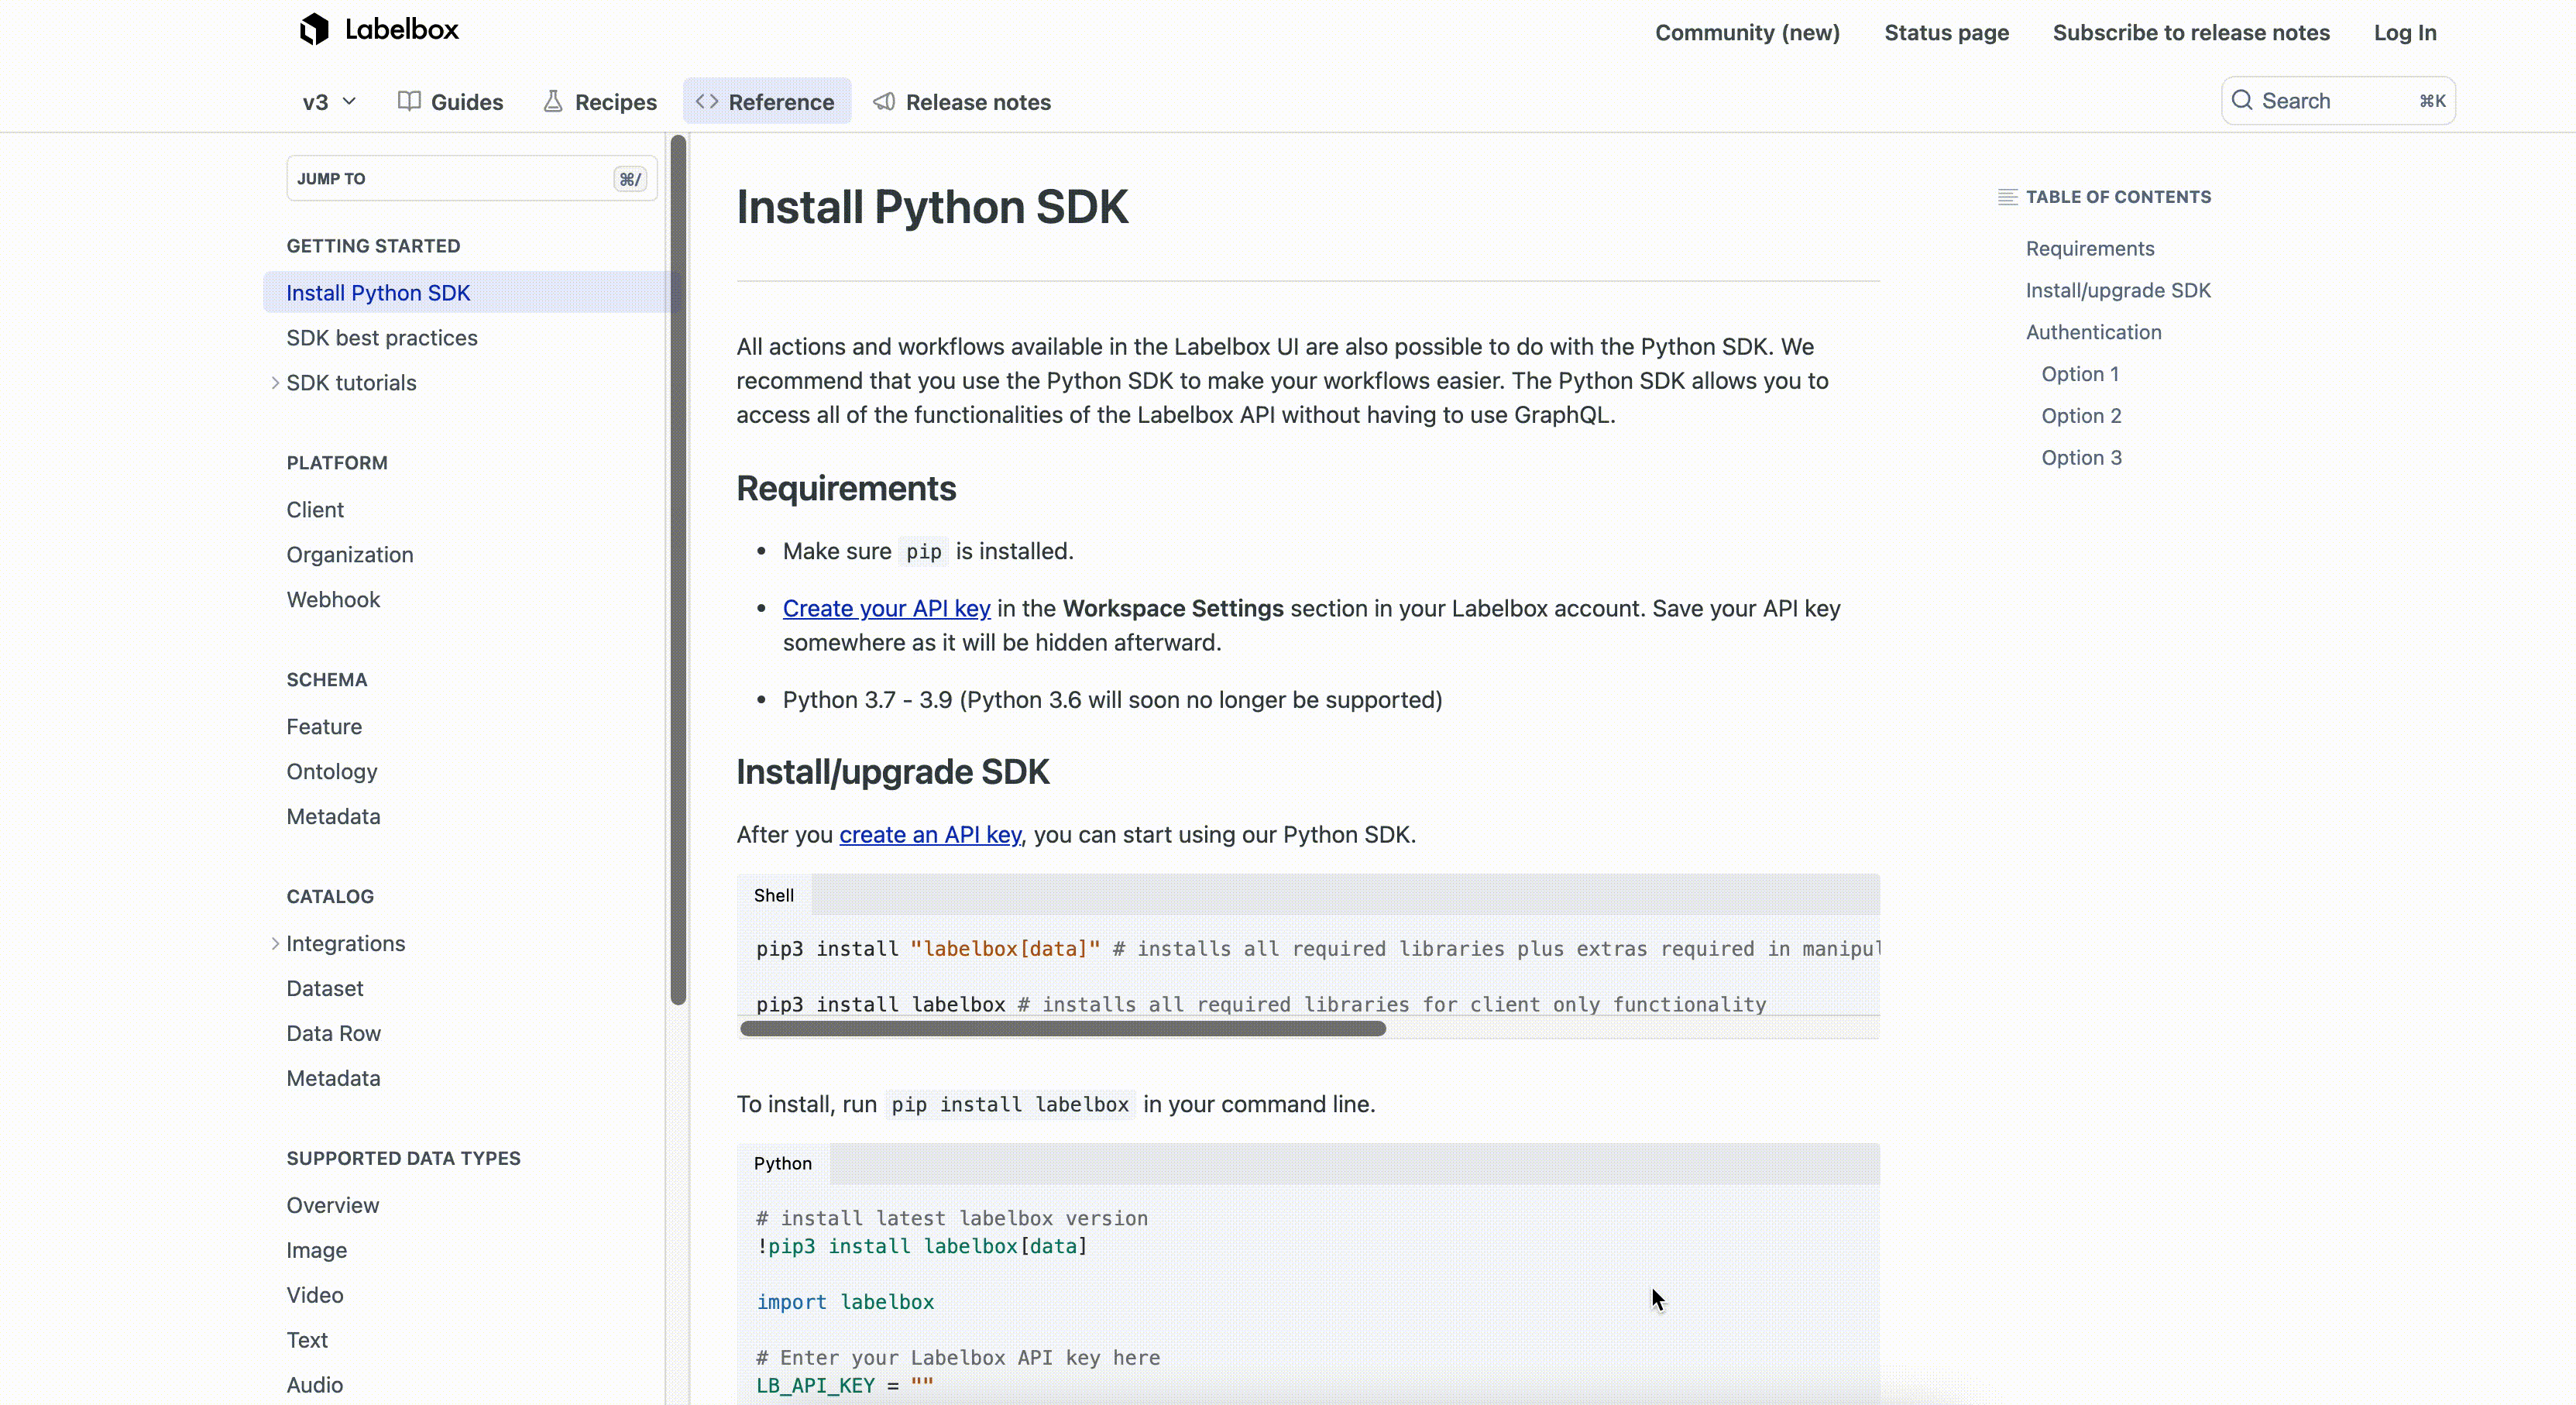The width and height of the screenshot is (2576, 1405).
Task: Click Subscribe to release notes
Action: click(x=2191, y=32)
